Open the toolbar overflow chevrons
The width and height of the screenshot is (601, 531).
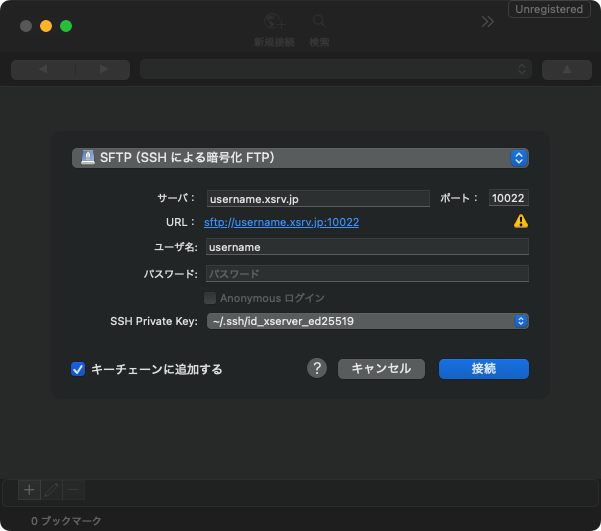[x=487, y=21]
